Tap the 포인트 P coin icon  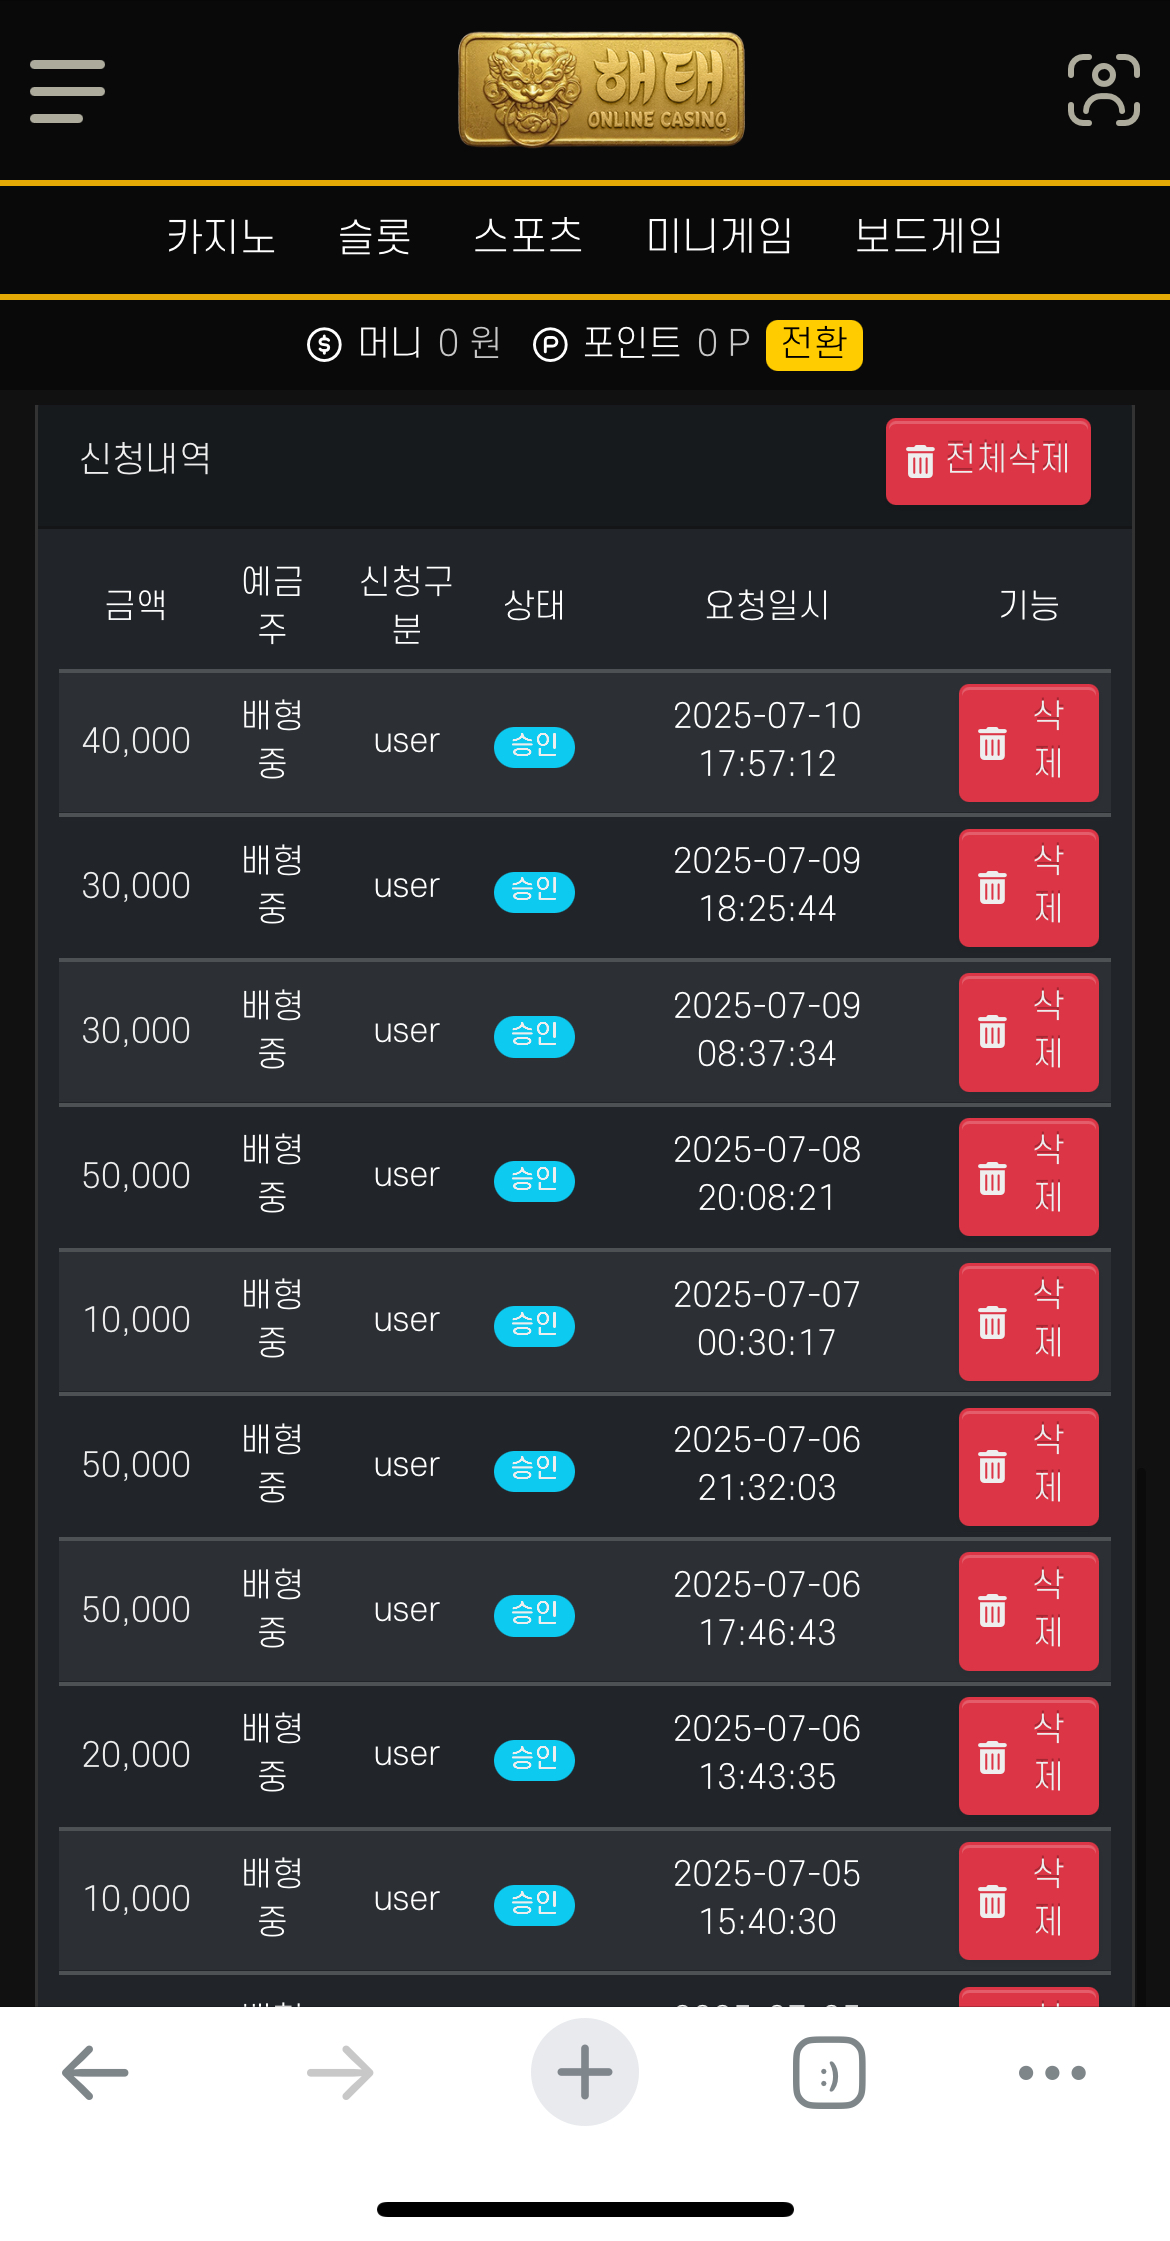point(550,345)
